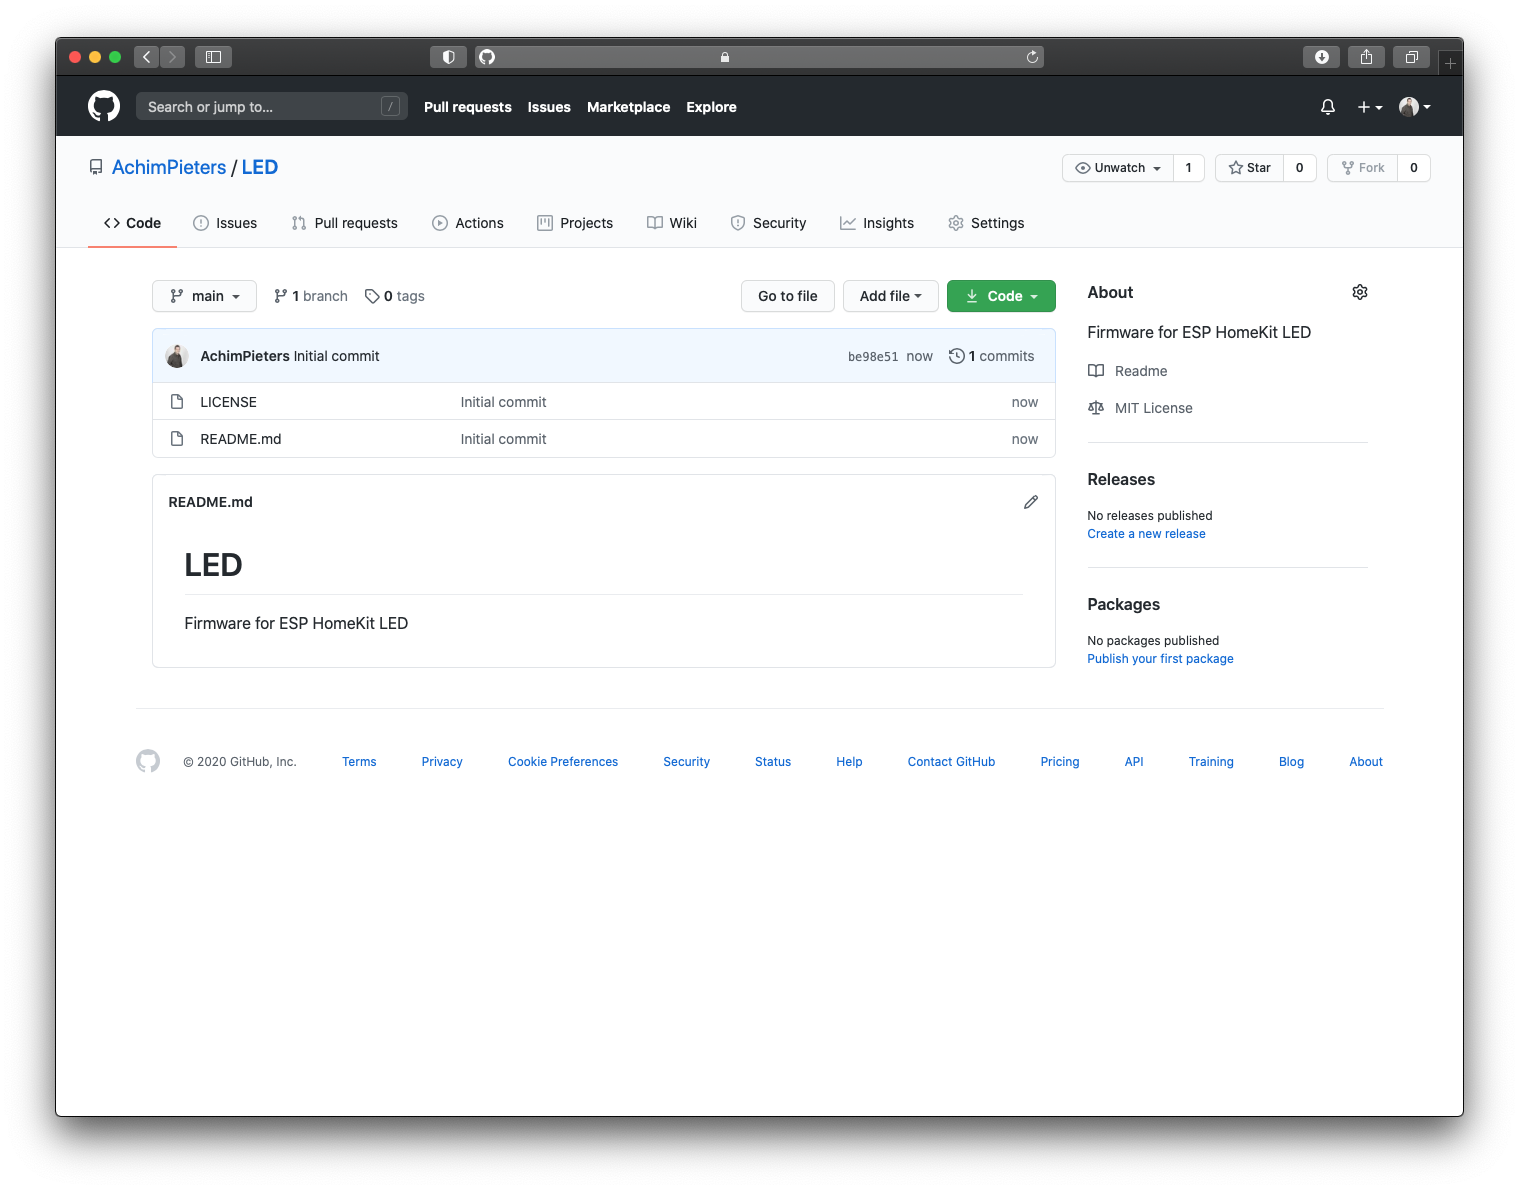
Task: Focus the Search or jump to field
Action: pos(272,106)
